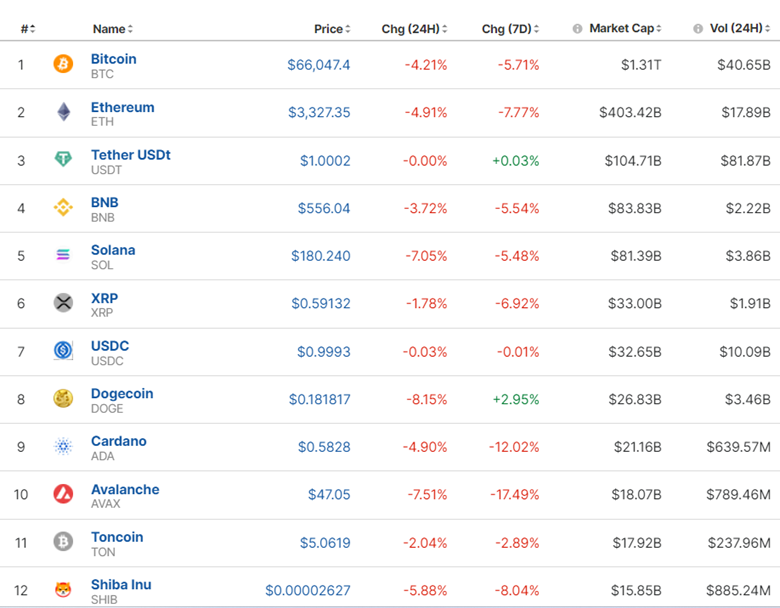Click the Bitcoin coin logo icon
Image resolution: width=780 pixels, height=608 pixels.
point(63,65)
